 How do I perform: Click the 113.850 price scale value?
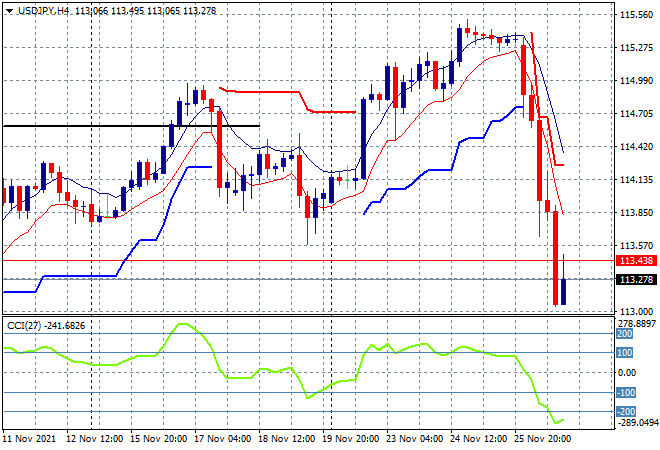tap(636, 213)
